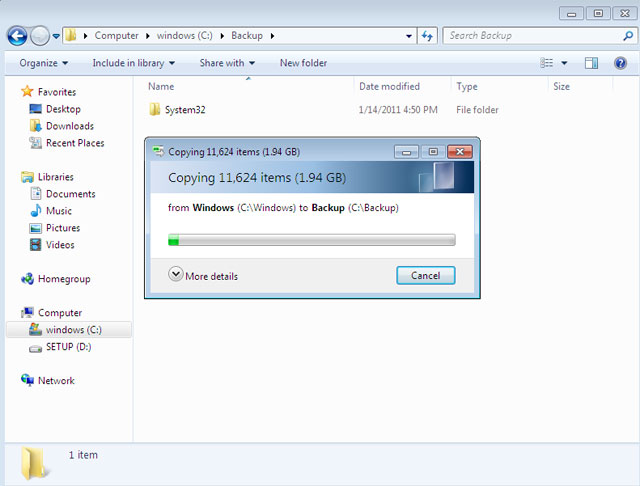The image size is (640, 486).
Task: Sort by Name column header
Action: coord(161,87)
